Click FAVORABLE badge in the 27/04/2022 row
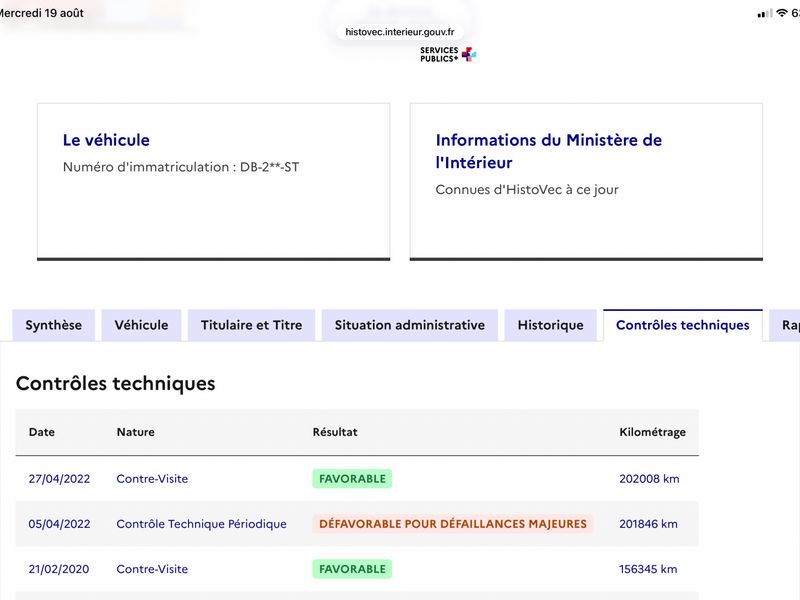Image resolution: width=800 pixels, height=600 pixels. pos(352,479)
